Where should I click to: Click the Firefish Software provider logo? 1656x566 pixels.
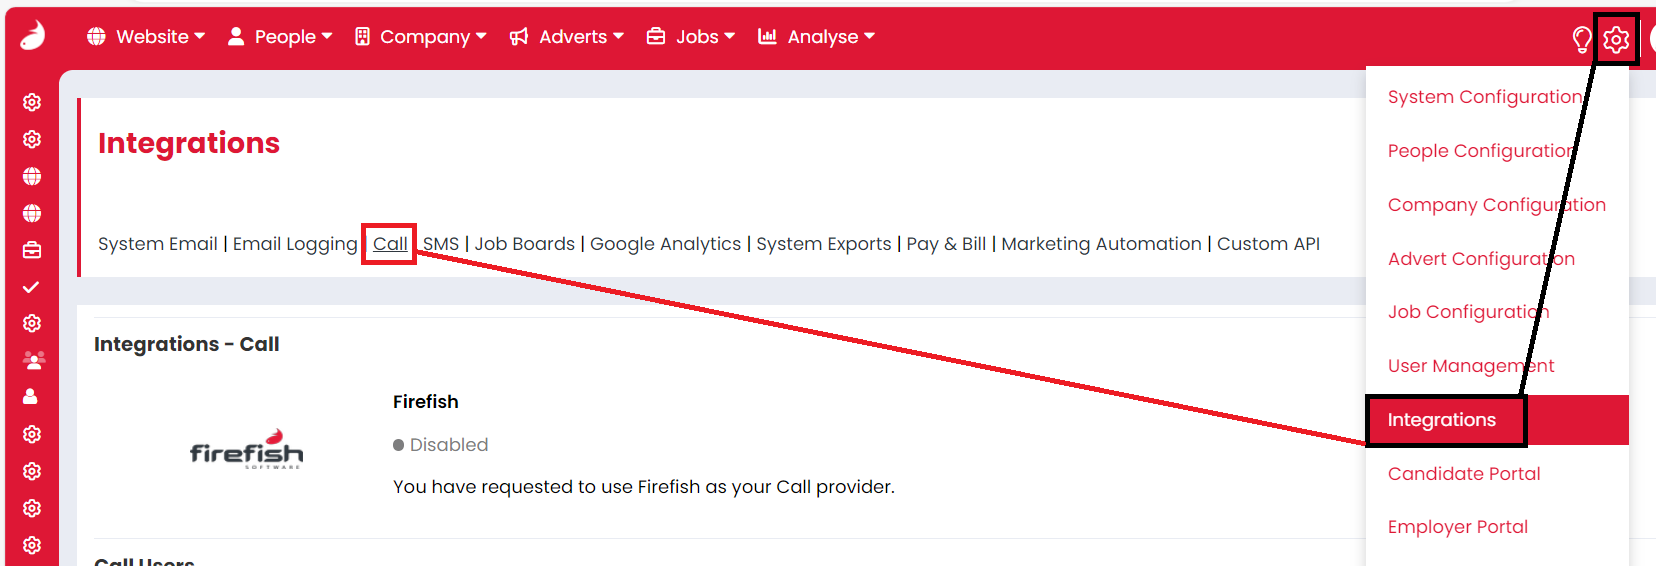(x=247, y=449)
